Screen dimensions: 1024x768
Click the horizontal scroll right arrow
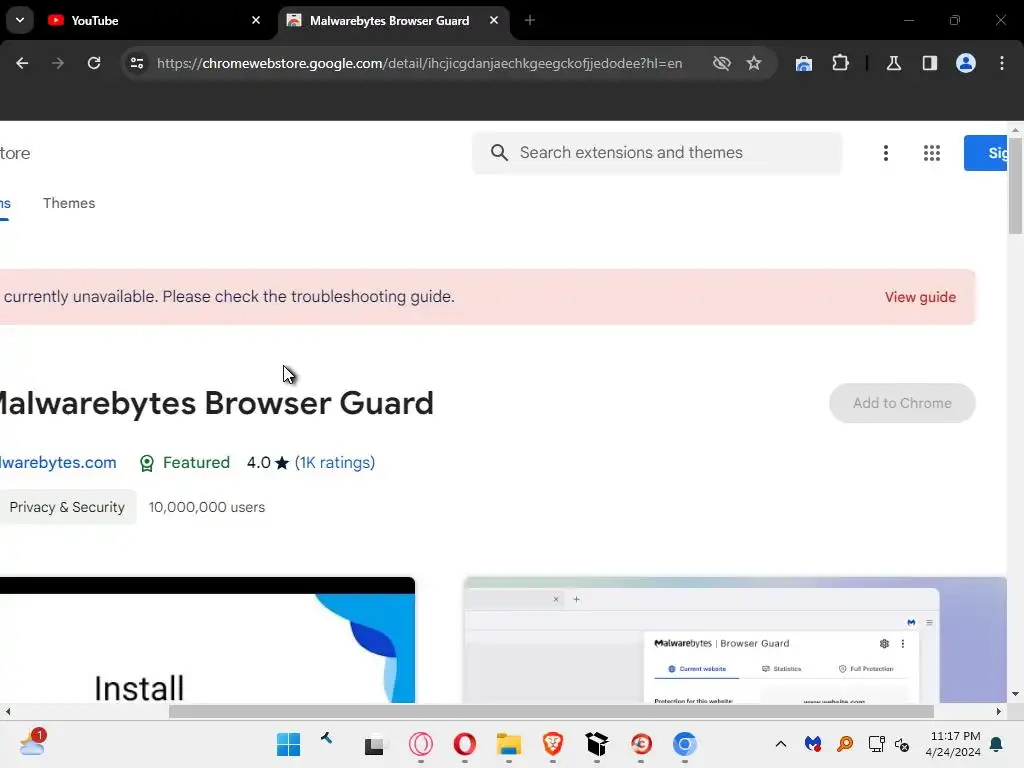click(999, 711)
